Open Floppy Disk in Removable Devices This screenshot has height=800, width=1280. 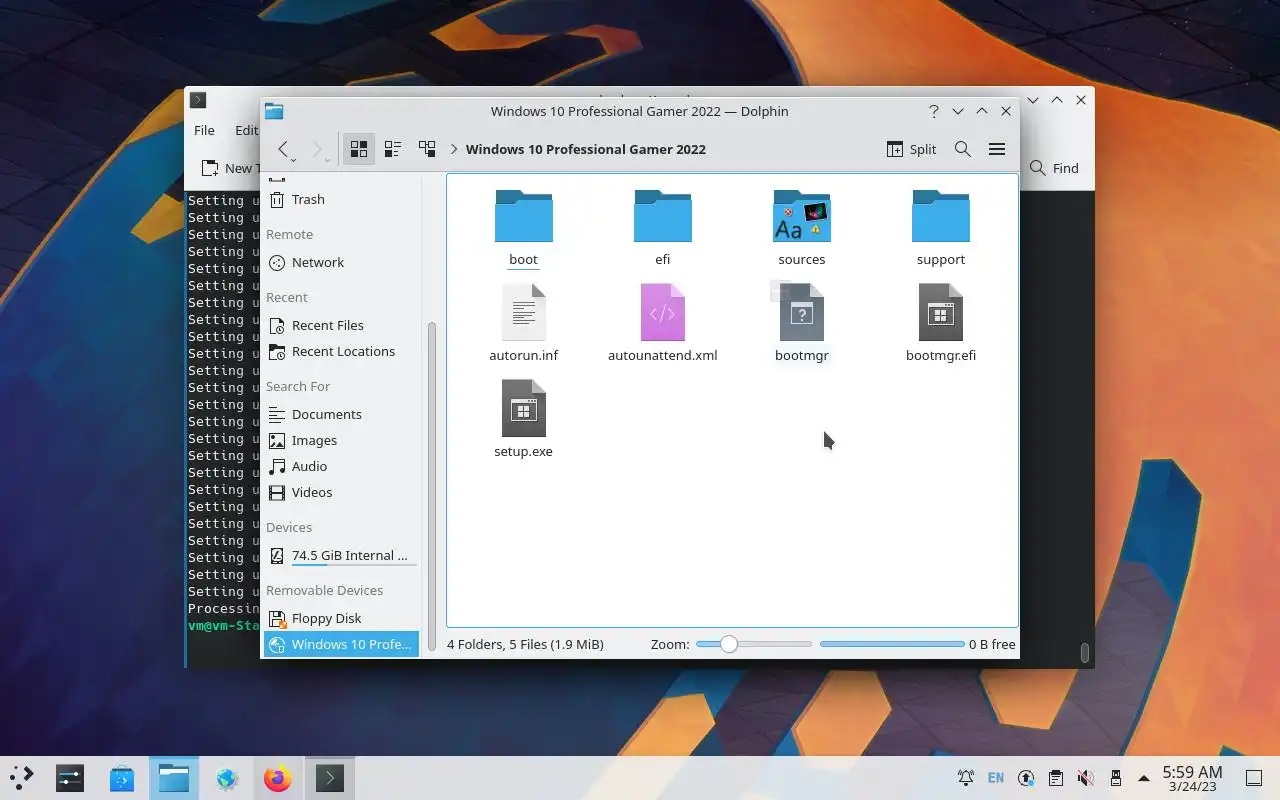[340, 618]
